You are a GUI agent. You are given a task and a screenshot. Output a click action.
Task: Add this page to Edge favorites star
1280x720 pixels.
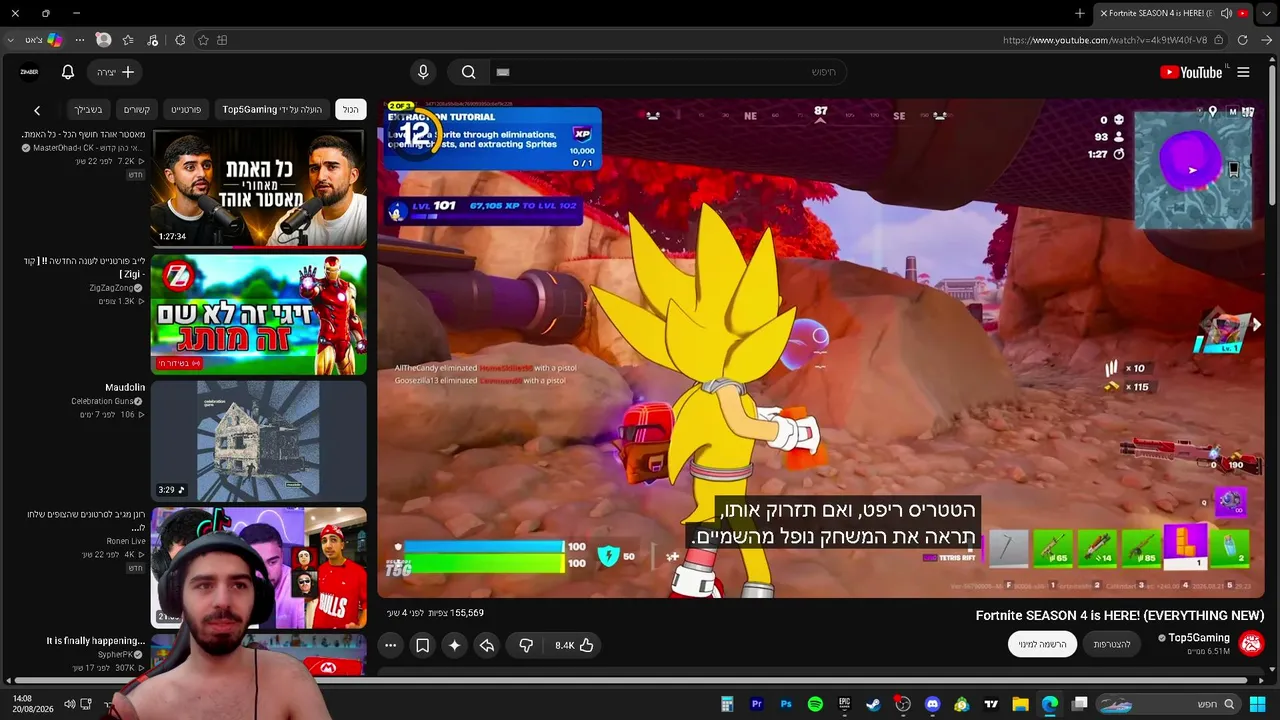coord(203,40)
